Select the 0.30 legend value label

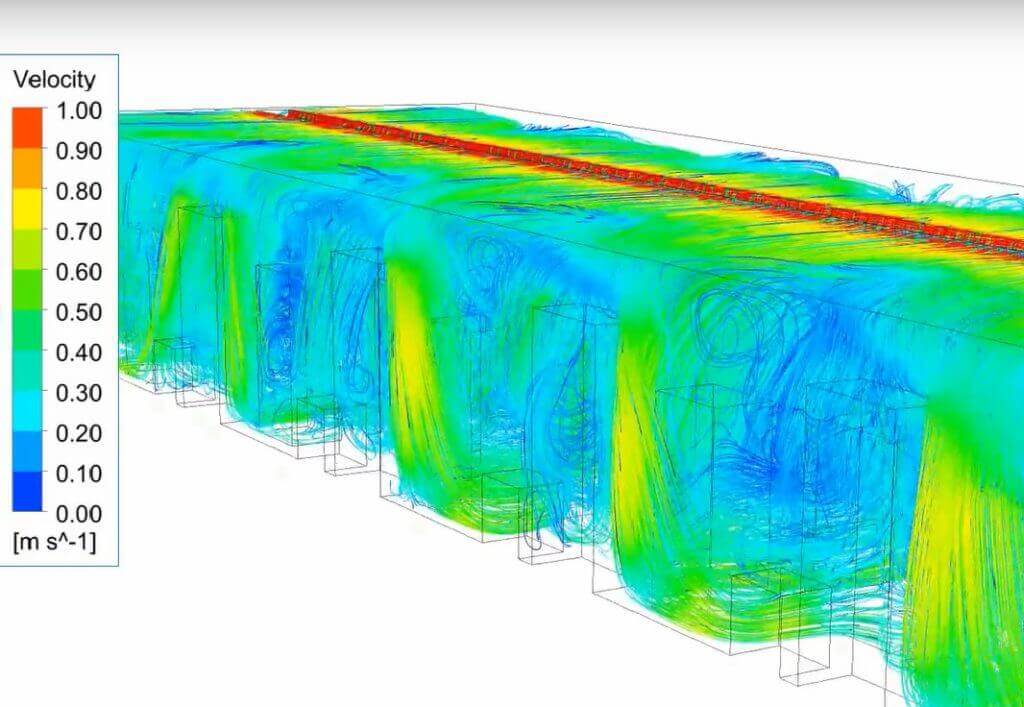(78, 392)
